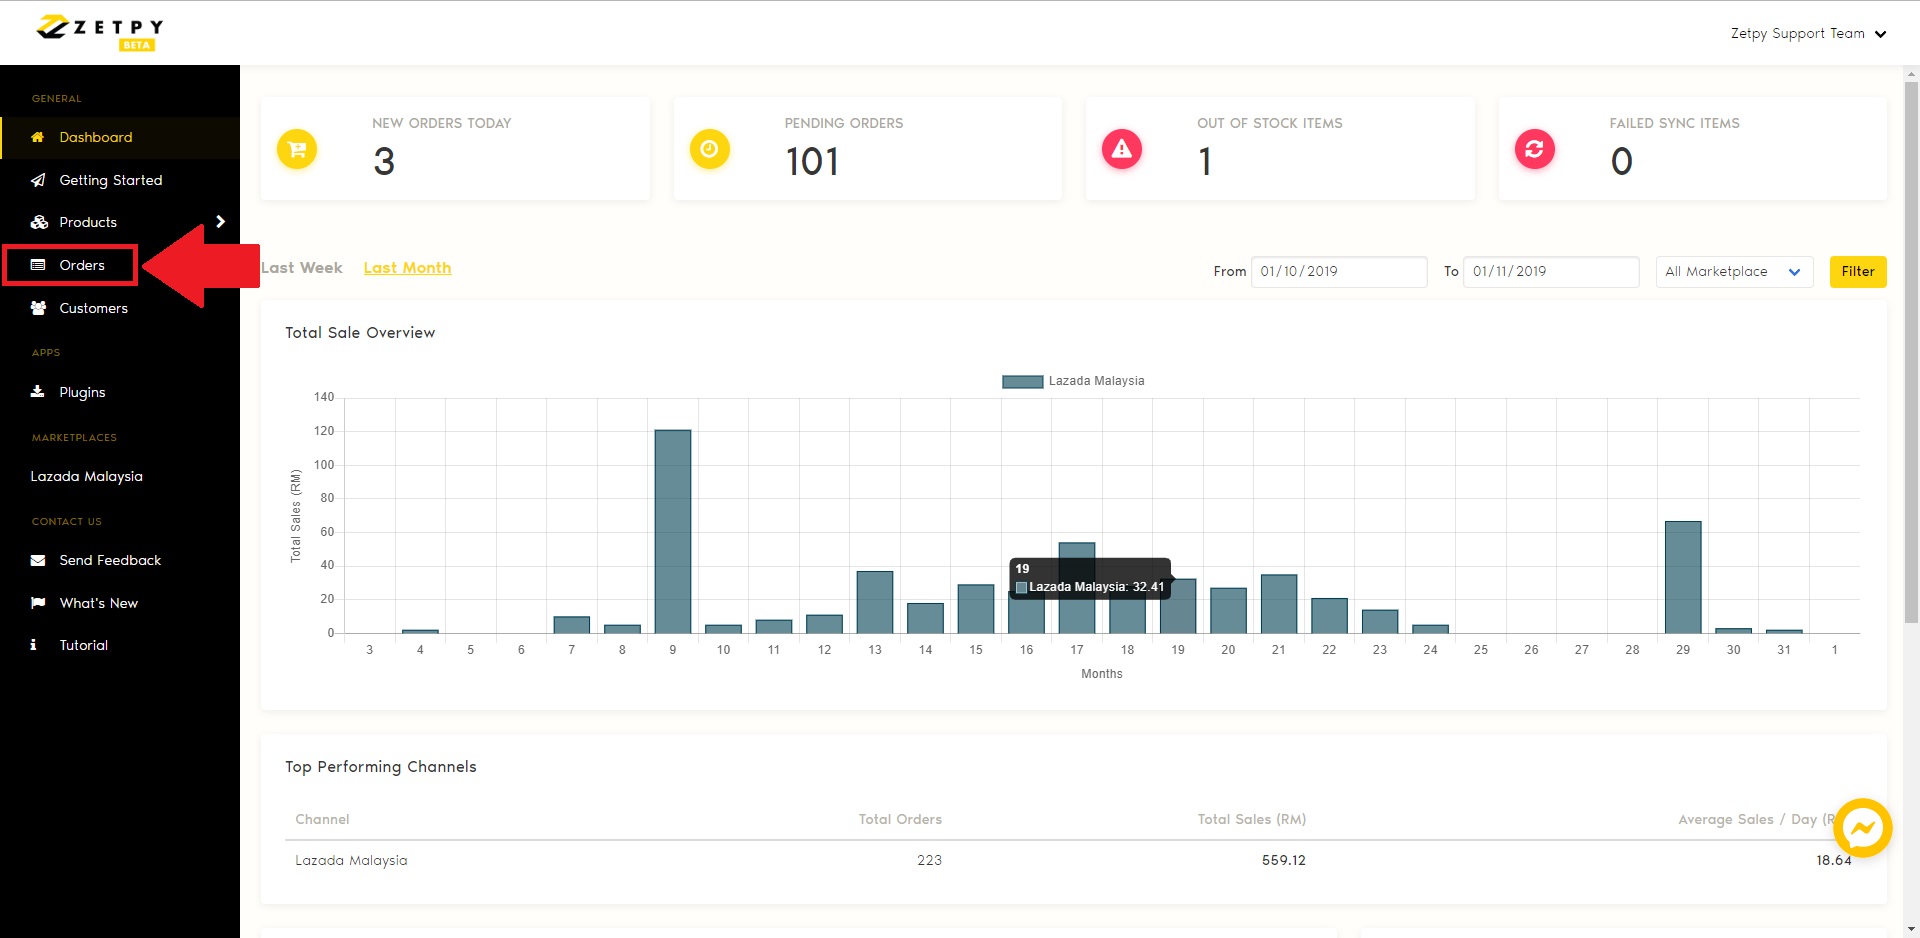The width and height of the screenshot is (1920, 938).
Task: Click the Failed Sync Items count 0
Action: (x=1621, y=162)
